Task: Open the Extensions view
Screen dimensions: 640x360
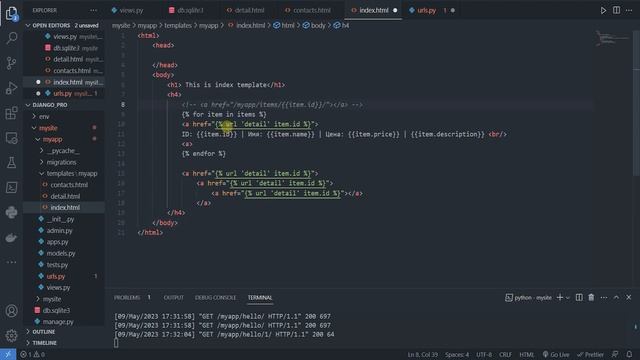Action: coord(11,113)
